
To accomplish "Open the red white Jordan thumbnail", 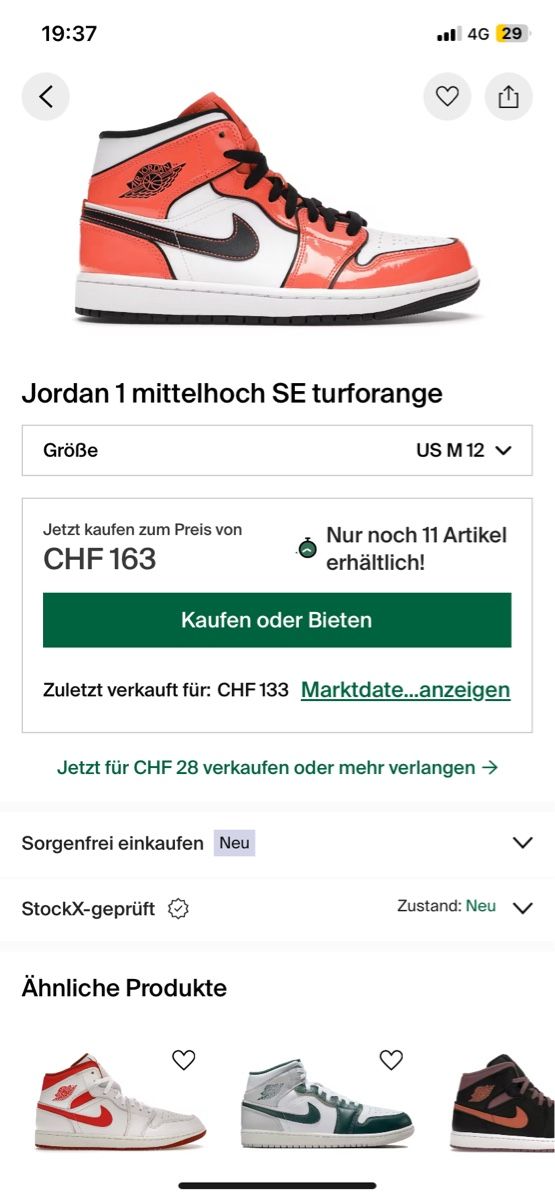I will (121, 1101).
